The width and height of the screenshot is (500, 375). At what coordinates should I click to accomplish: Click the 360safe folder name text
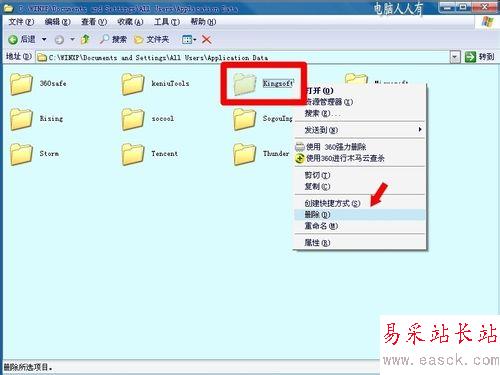(53, 83)
